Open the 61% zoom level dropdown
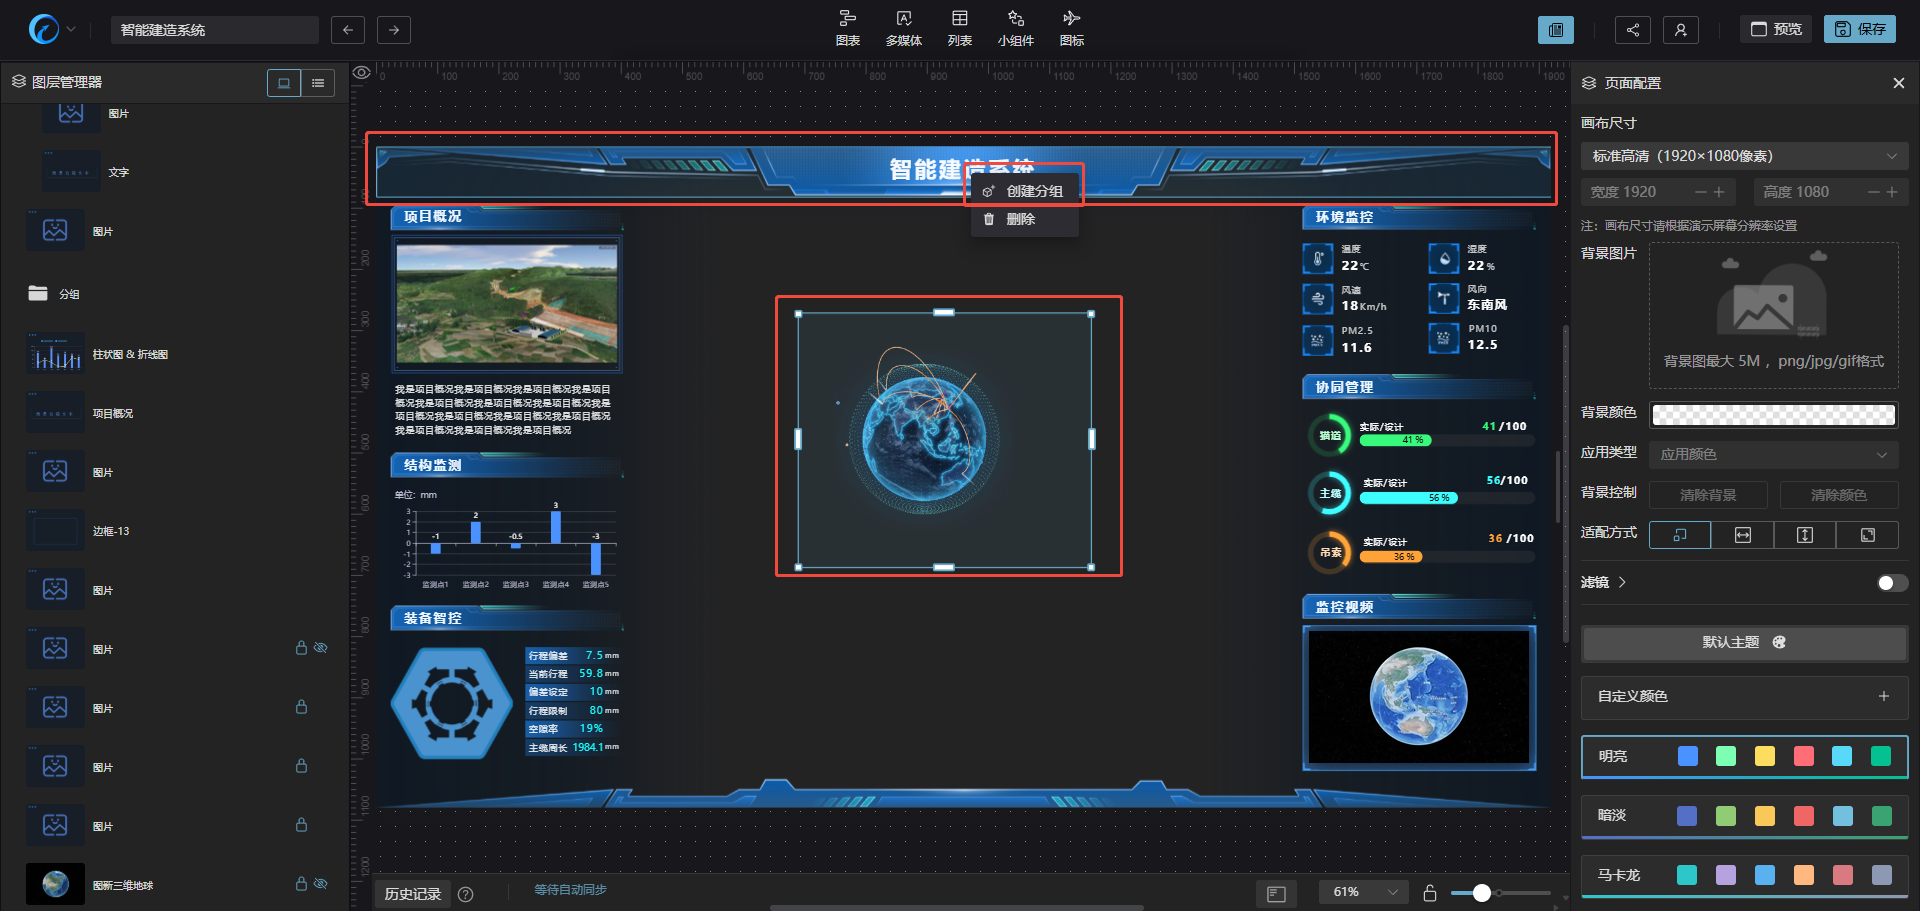1920x911 pixels. click(x=1364, y=892)
